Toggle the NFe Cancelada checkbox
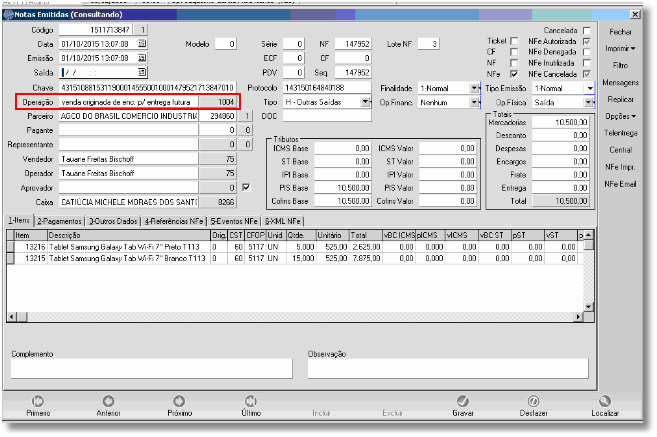Image resolution: width=657 pixels, height=437 pixels. coord(587,74)
